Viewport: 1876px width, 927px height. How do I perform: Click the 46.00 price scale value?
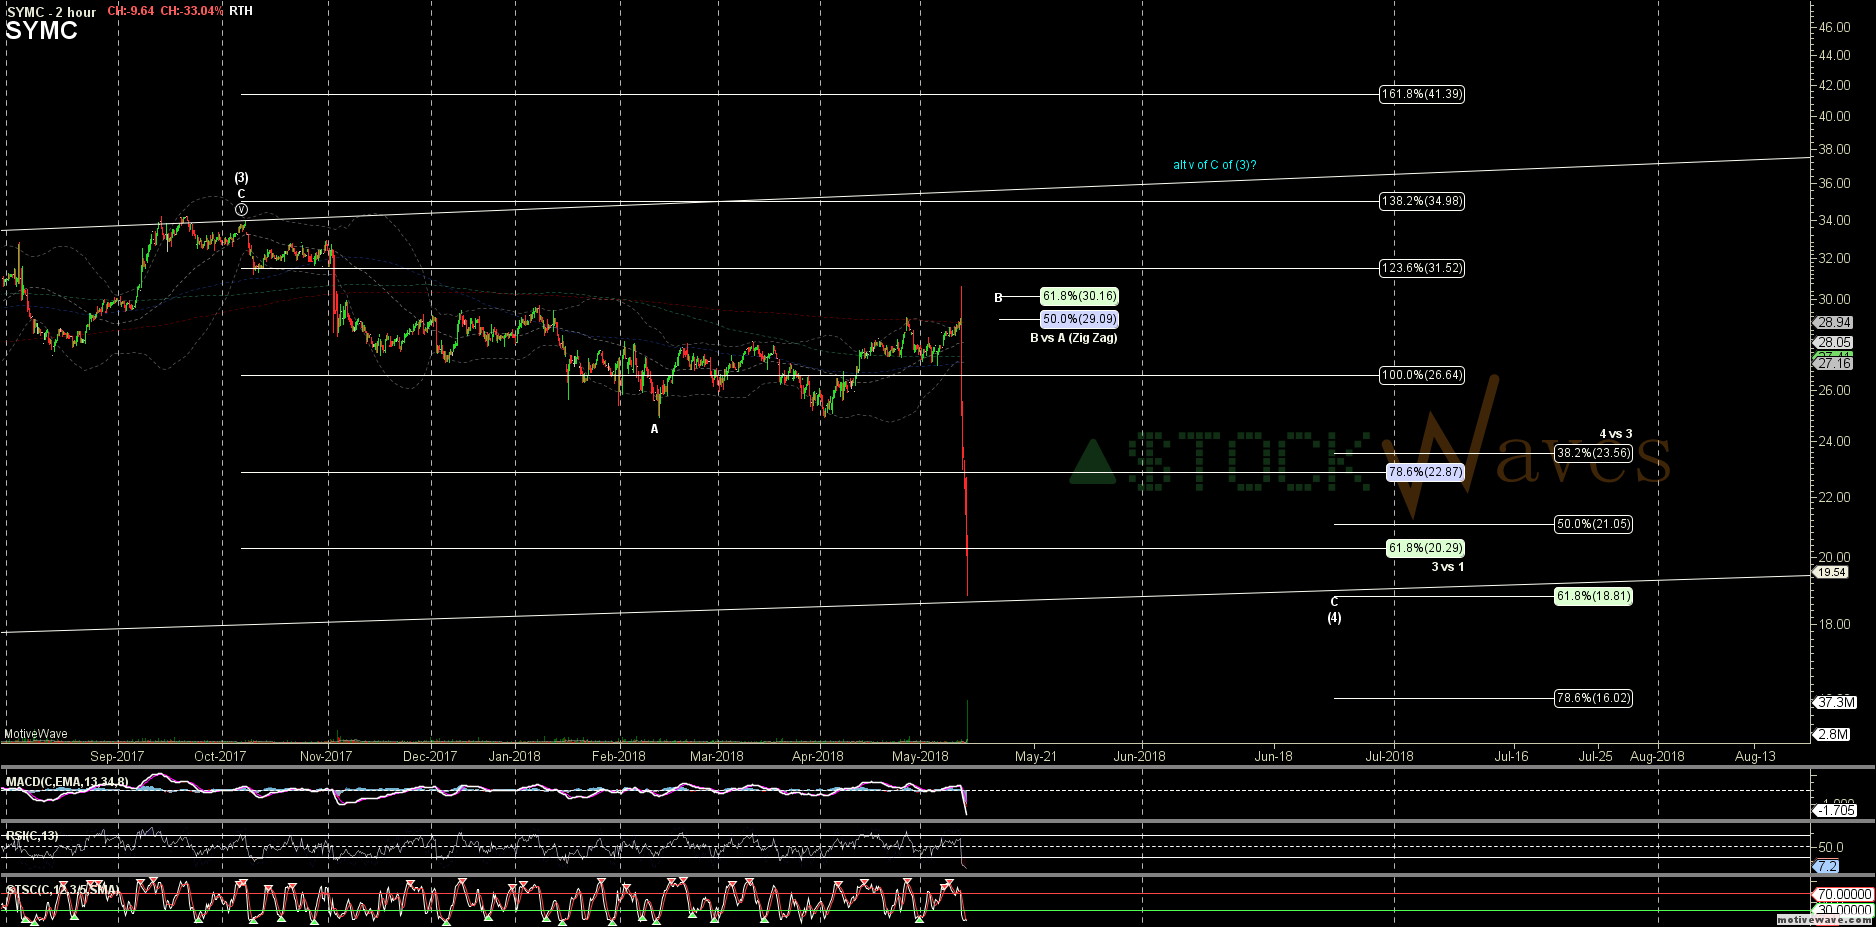1834,28
